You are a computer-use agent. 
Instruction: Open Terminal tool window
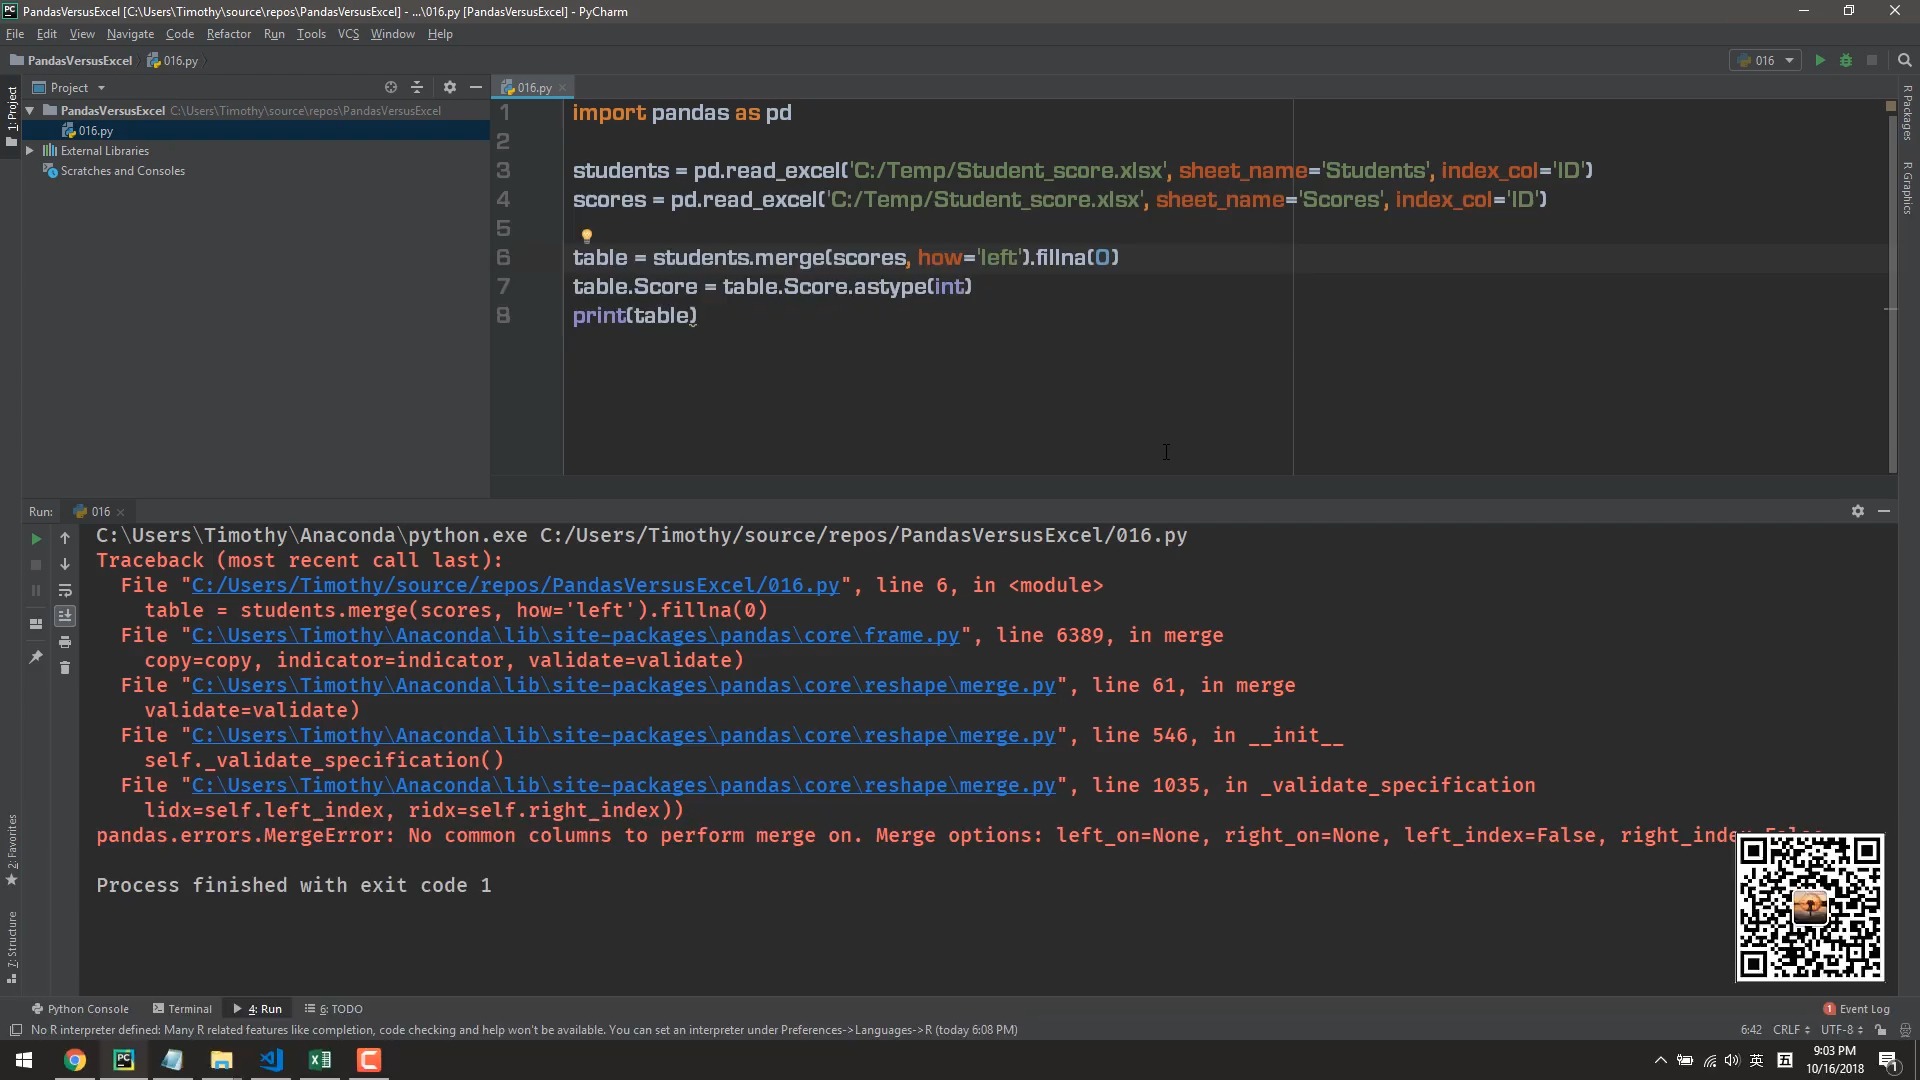point(182,1009)
